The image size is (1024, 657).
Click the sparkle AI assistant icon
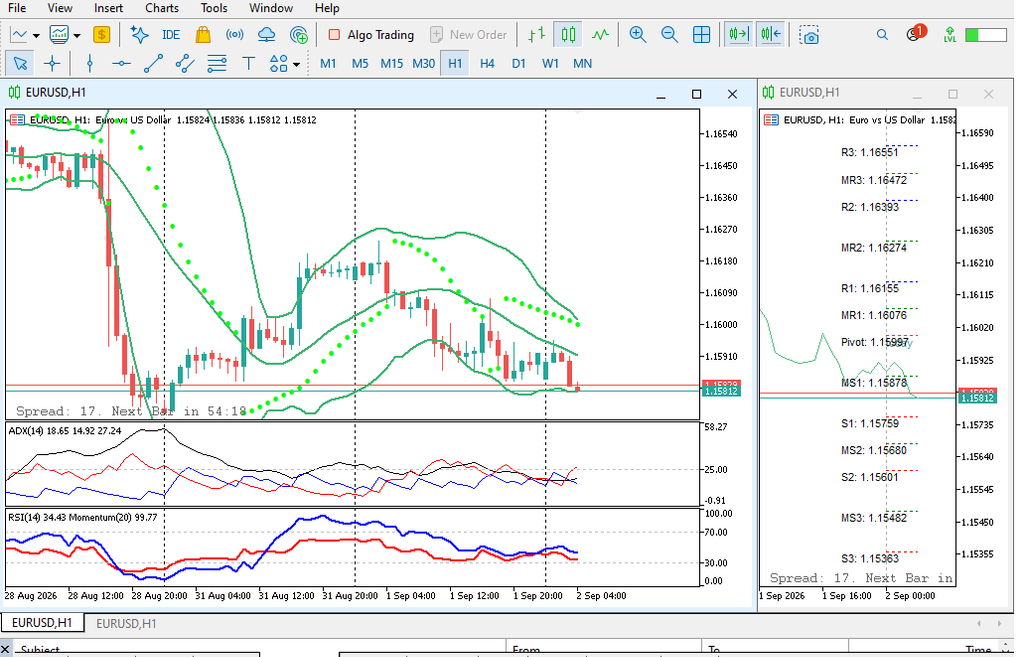(x=139, y=35)
